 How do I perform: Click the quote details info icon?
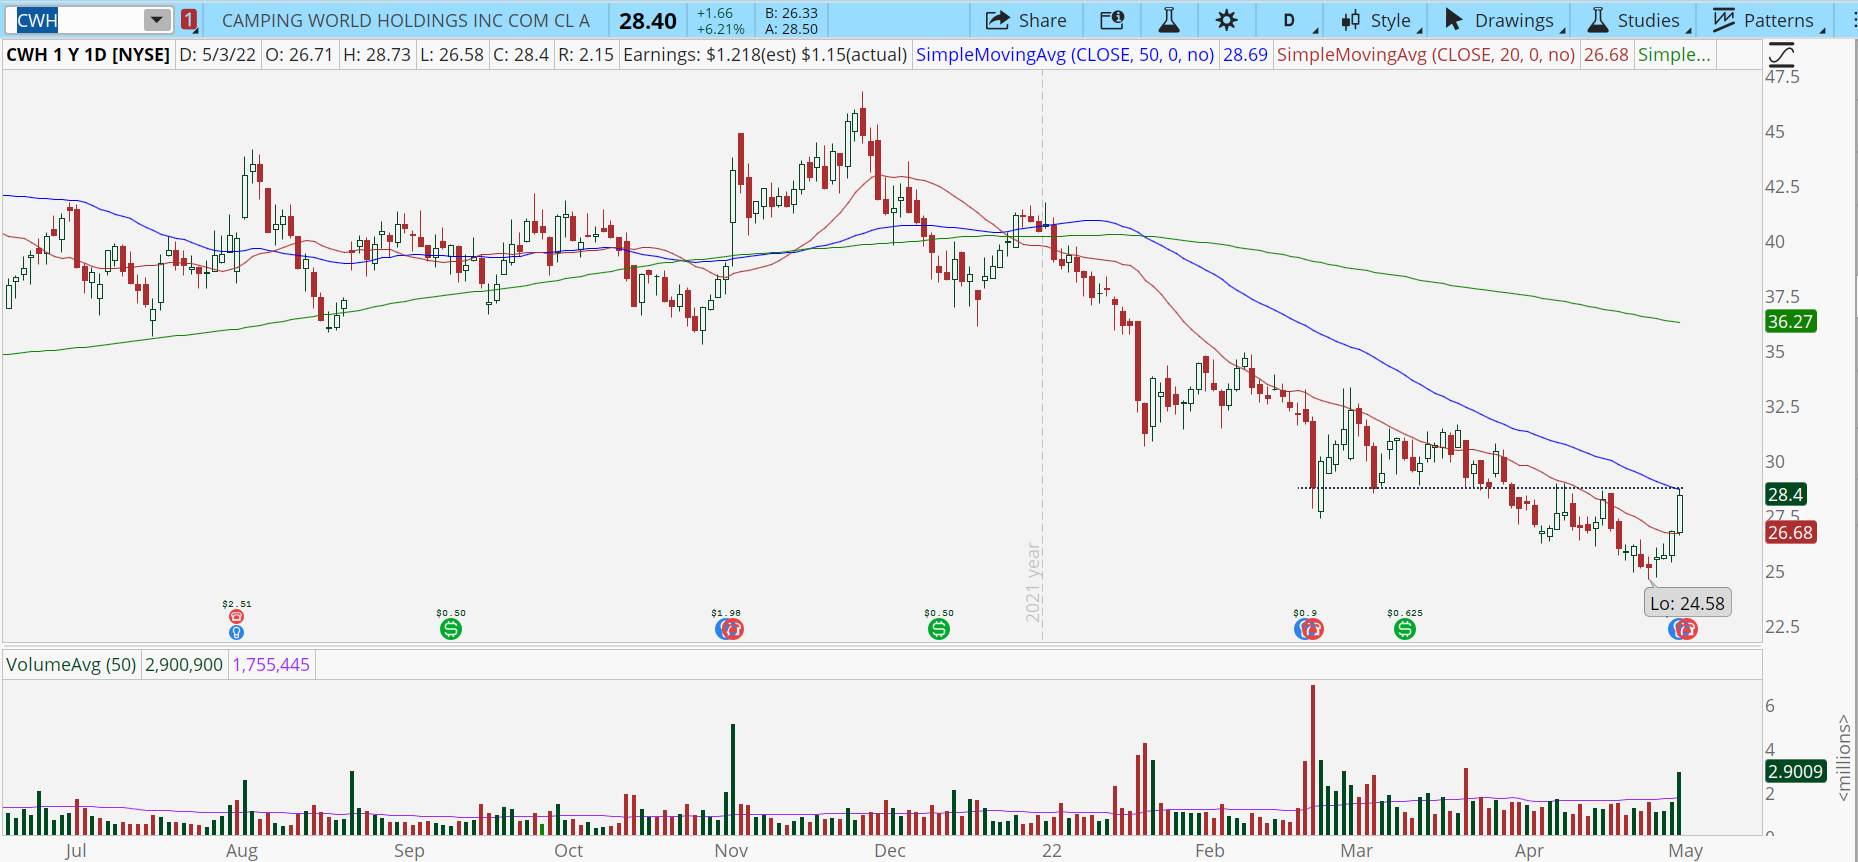coord(1112,20)
